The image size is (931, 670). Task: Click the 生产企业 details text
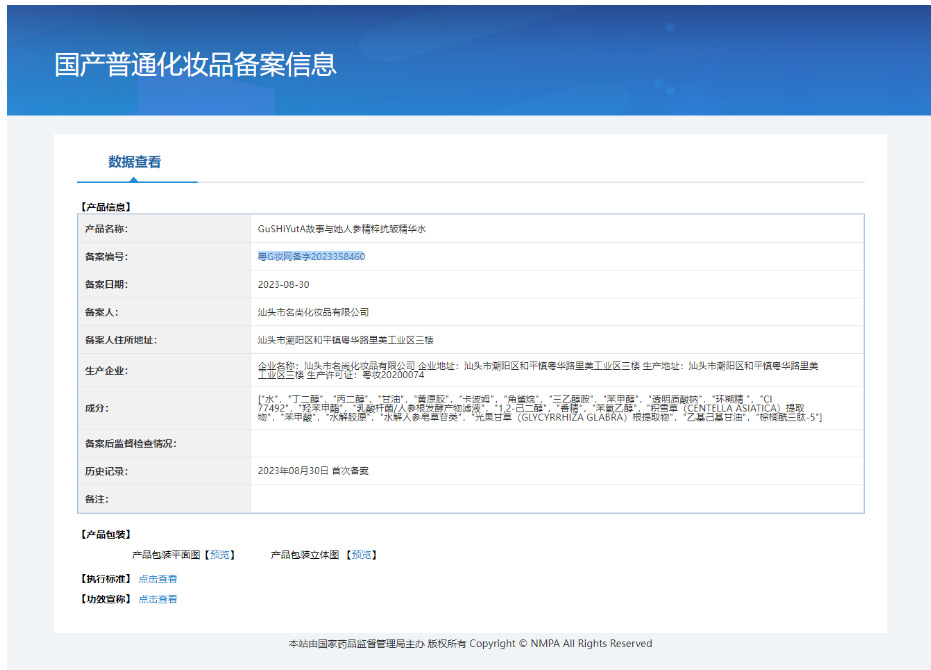540,370
